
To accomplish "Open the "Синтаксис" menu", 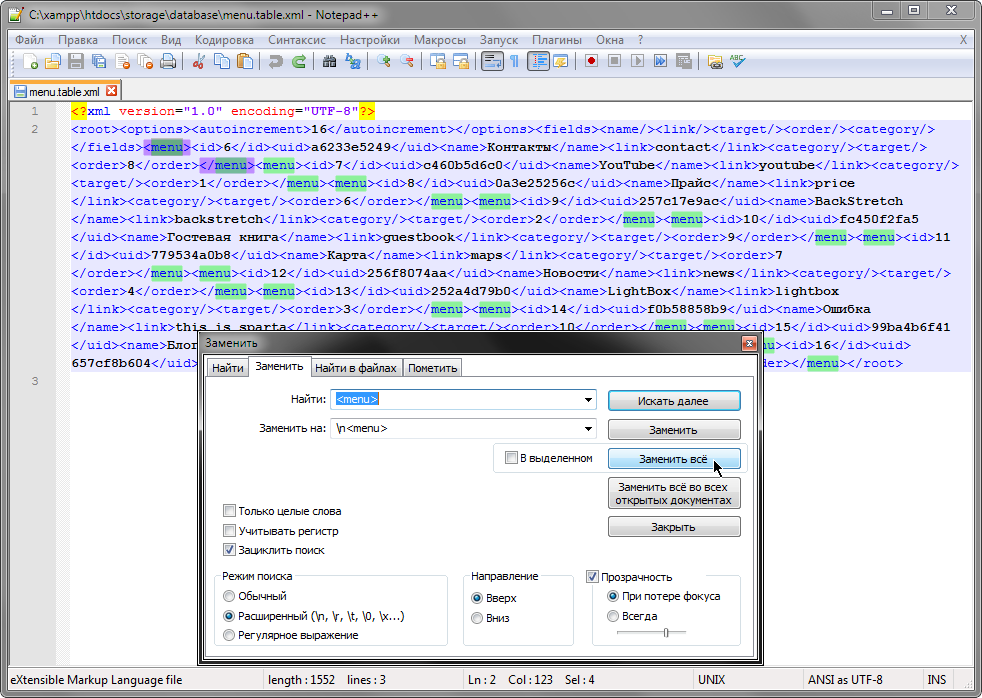I will point(297,40).
